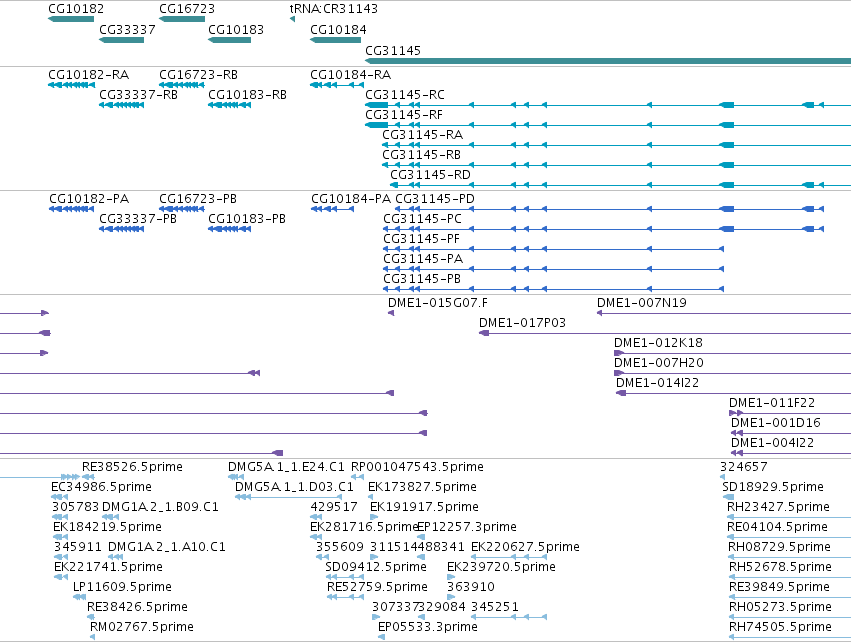The image size is (851, 642).
Task: Click EST RH74505.5prime
Action: (790, 637)
